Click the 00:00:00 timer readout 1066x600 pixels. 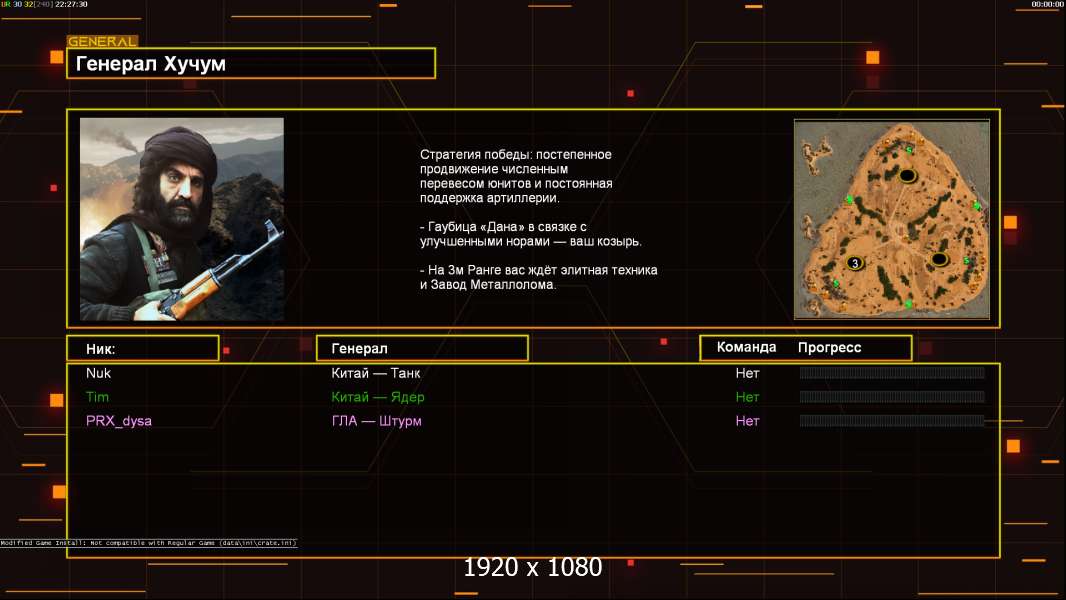(1047, 4)
